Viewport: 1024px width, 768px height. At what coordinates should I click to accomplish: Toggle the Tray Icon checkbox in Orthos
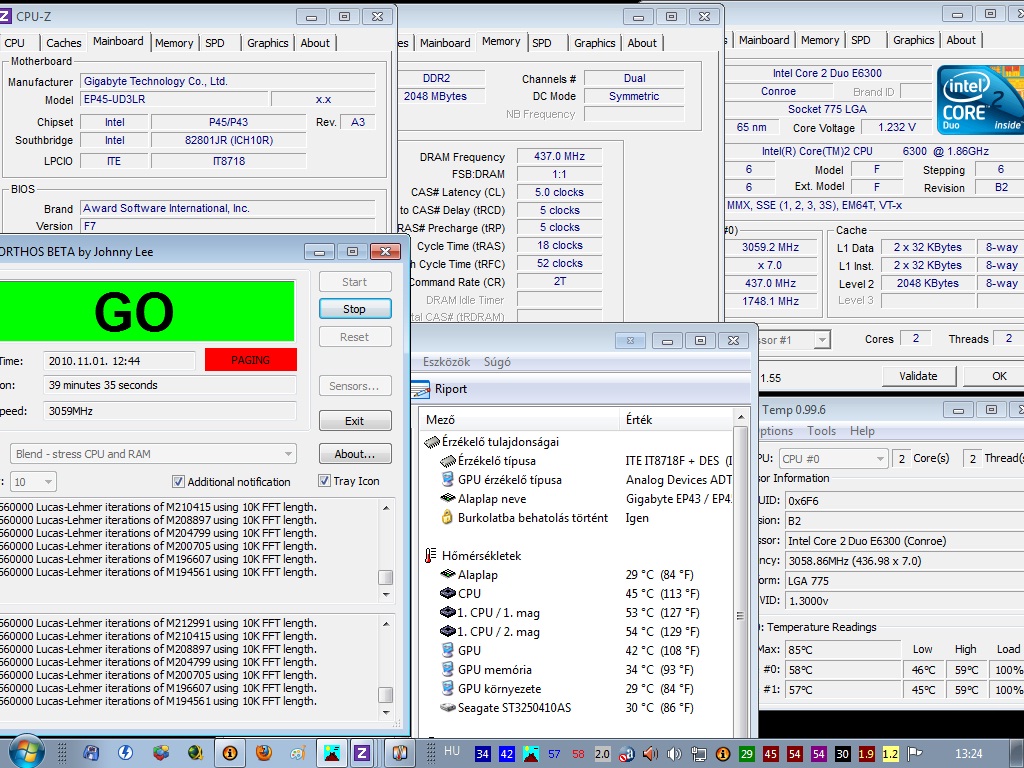pyautogui.click(x=324, y=481)
